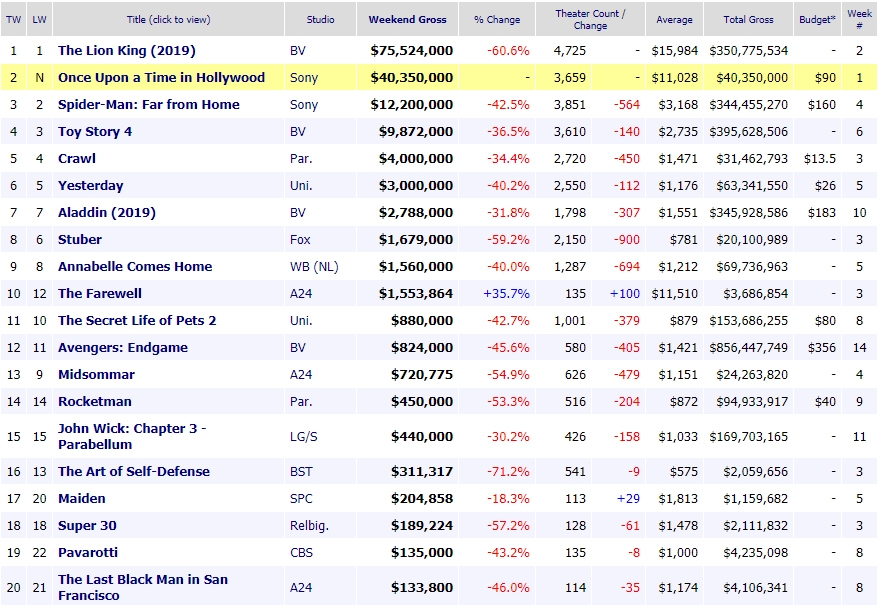Viewport: 880px width, 605px height.
Task: Click the Aladdin (2019) title
Action: [x=107, y=212]
